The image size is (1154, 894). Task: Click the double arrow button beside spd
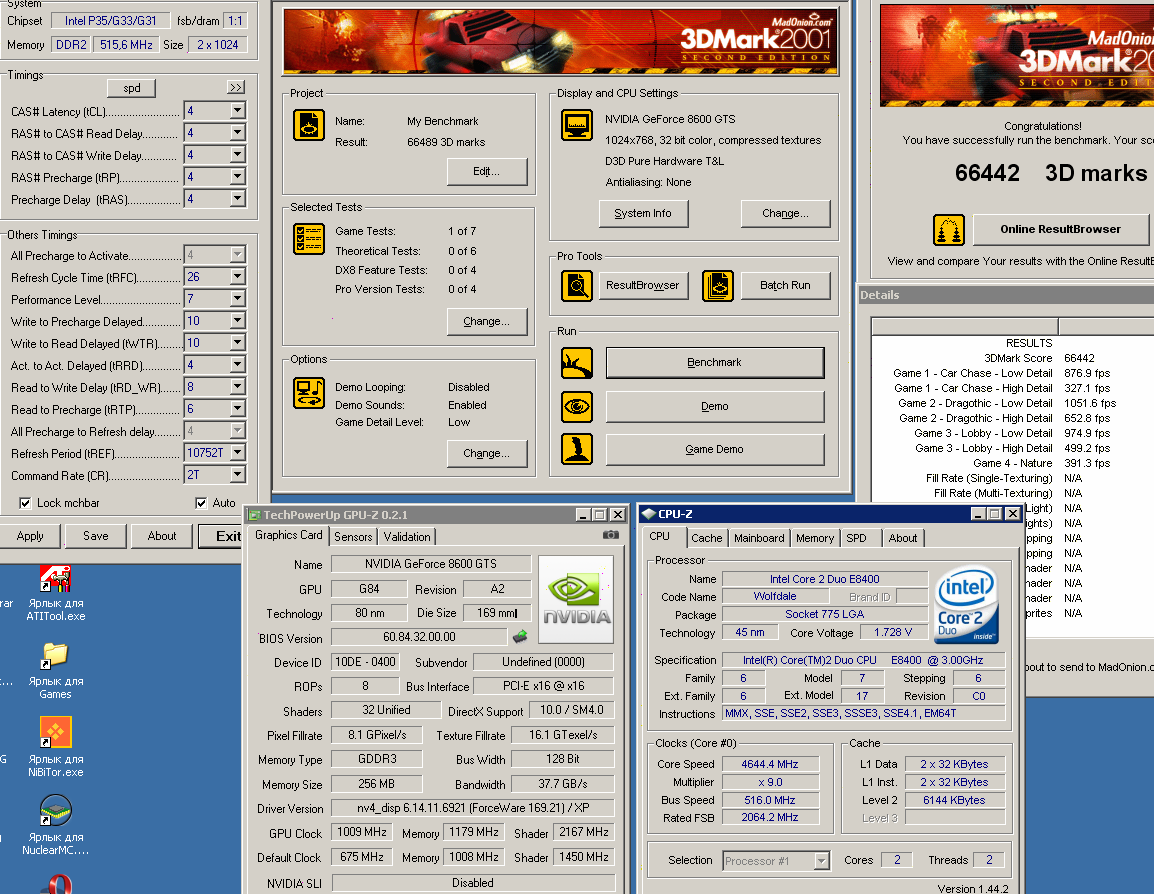pos(236,88)
